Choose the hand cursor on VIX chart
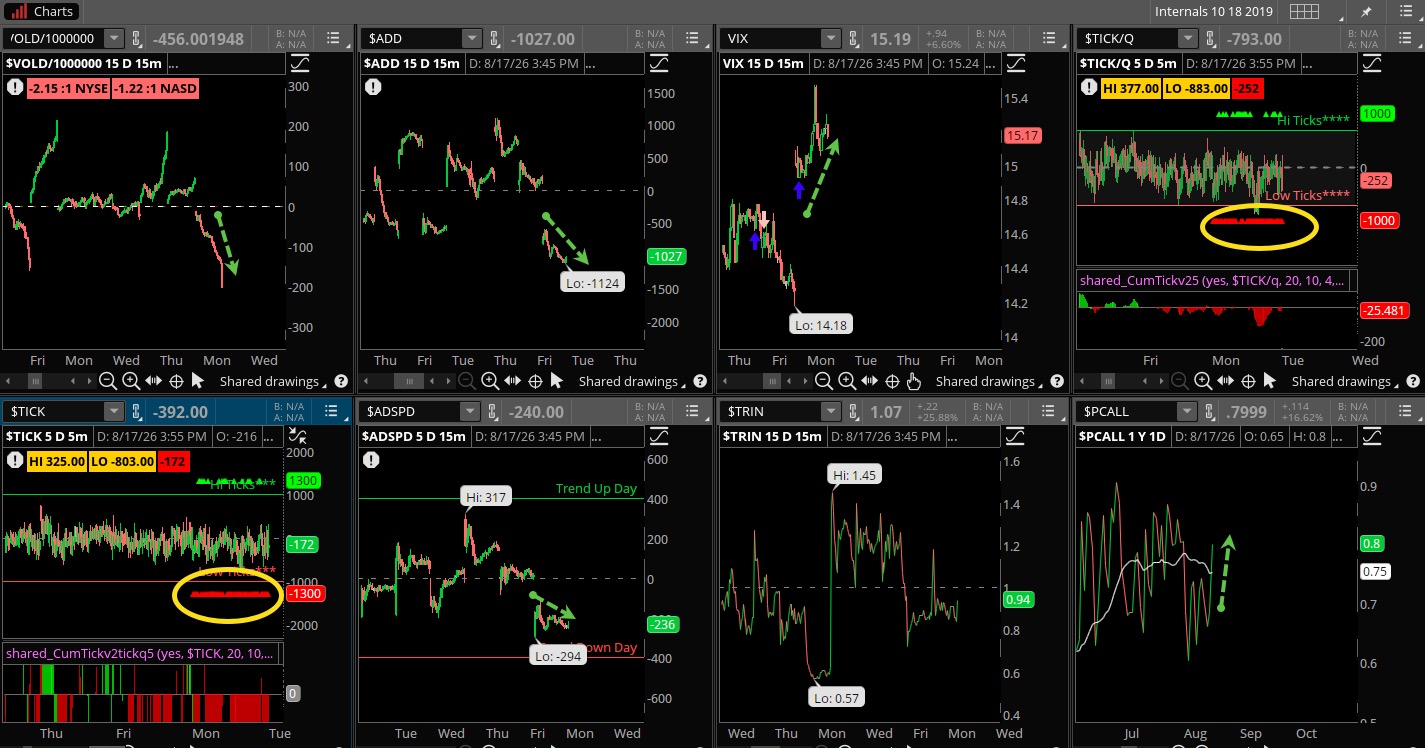 point(914,381)
